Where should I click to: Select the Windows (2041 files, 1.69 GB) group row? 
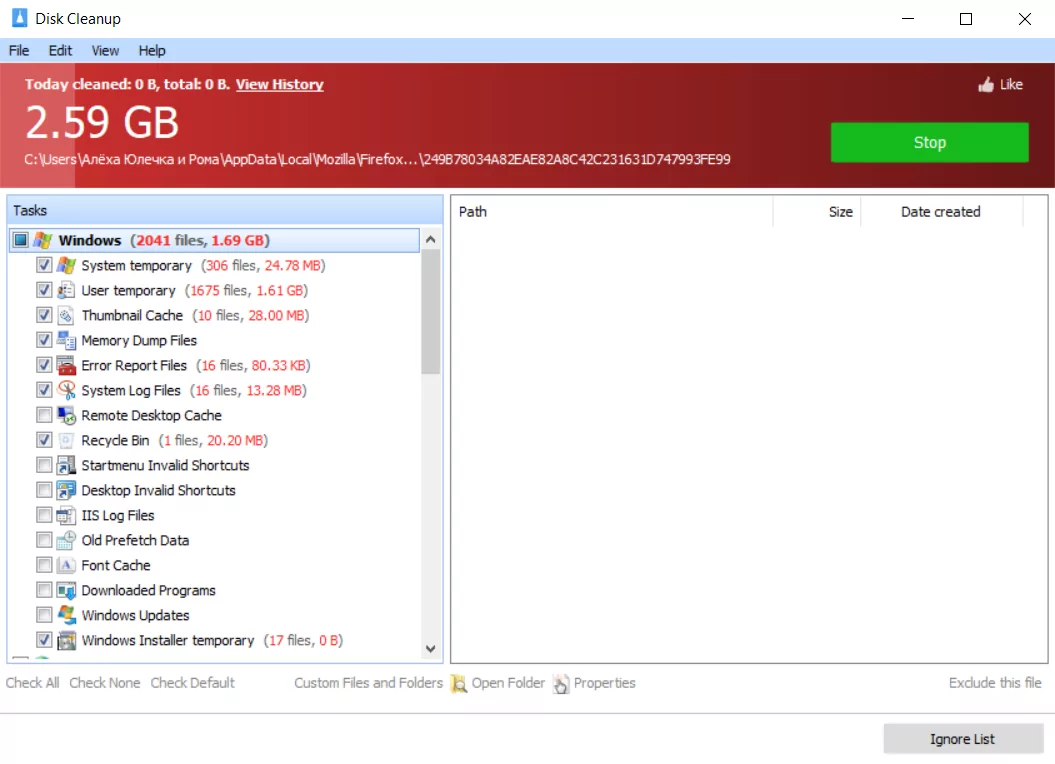tap(215, 240)
